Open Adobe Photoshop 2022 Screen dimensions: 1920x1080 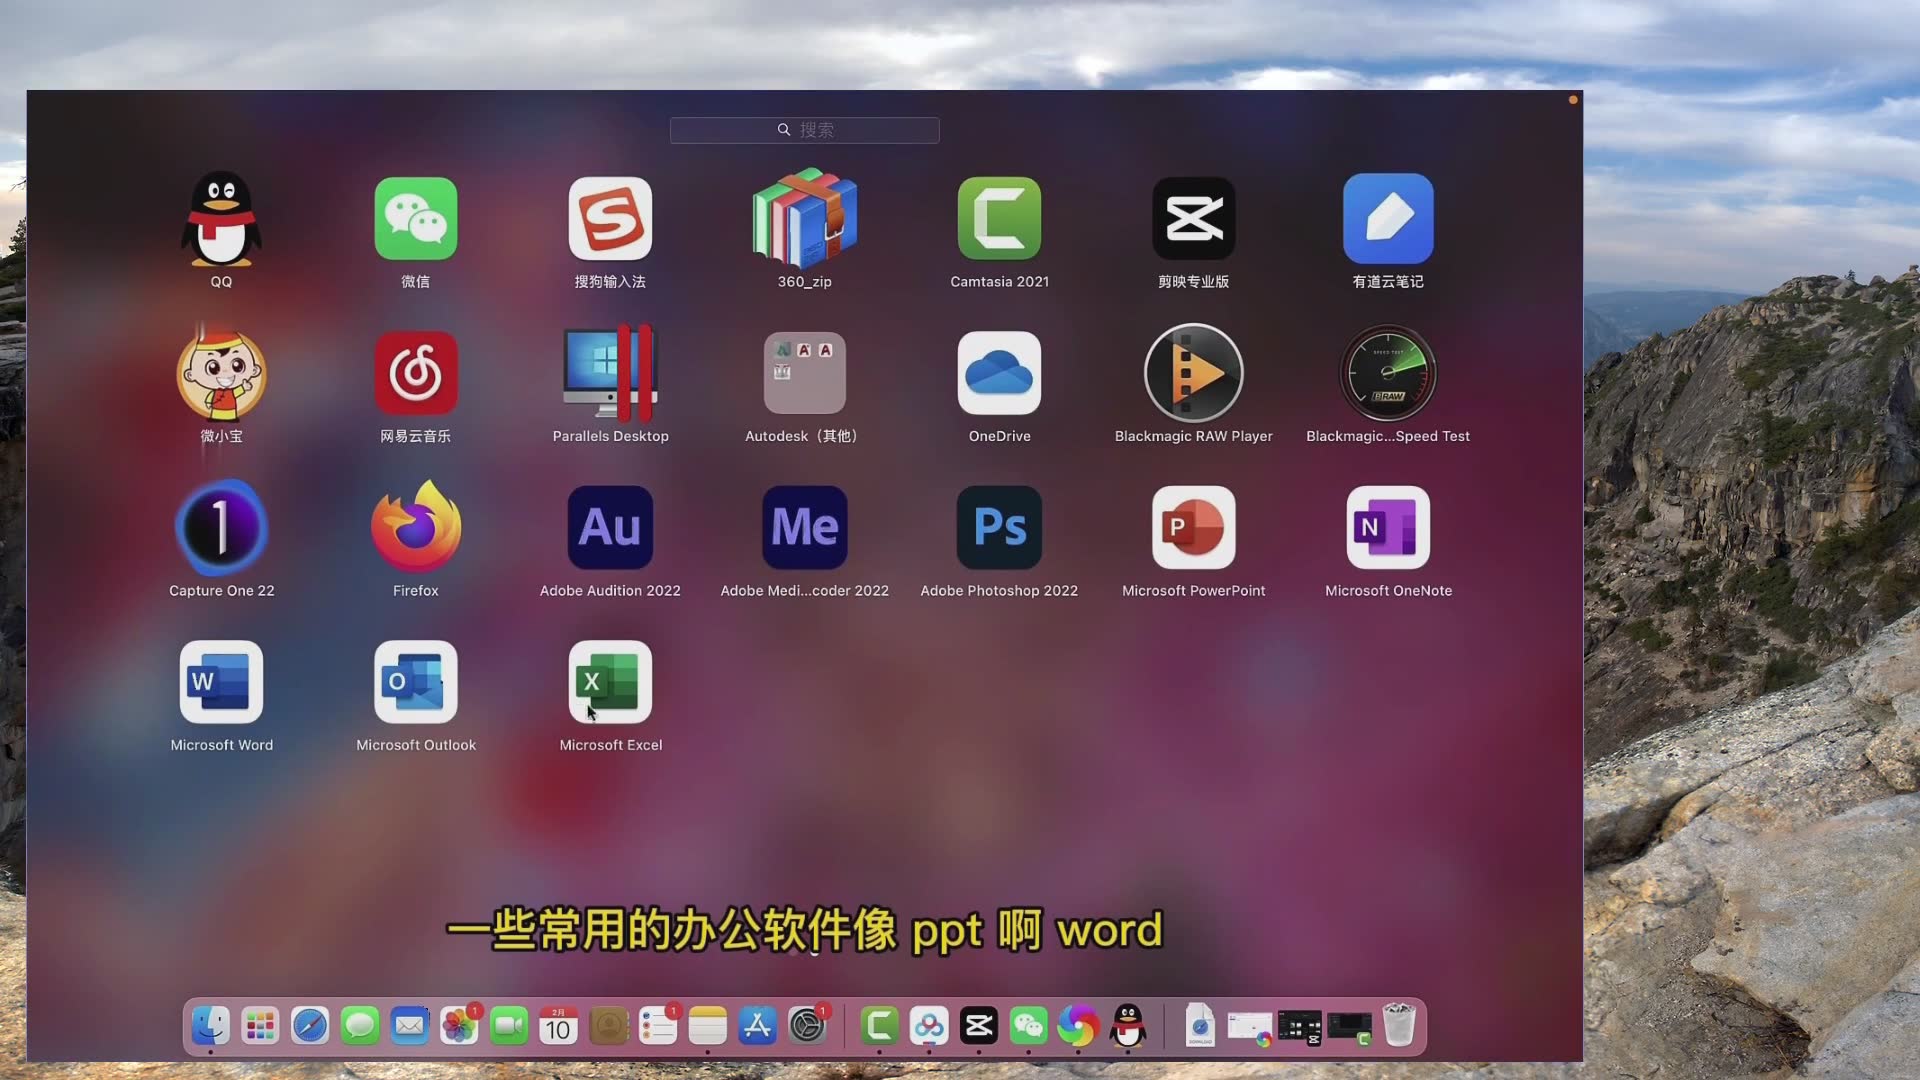(x=999, y=527)
